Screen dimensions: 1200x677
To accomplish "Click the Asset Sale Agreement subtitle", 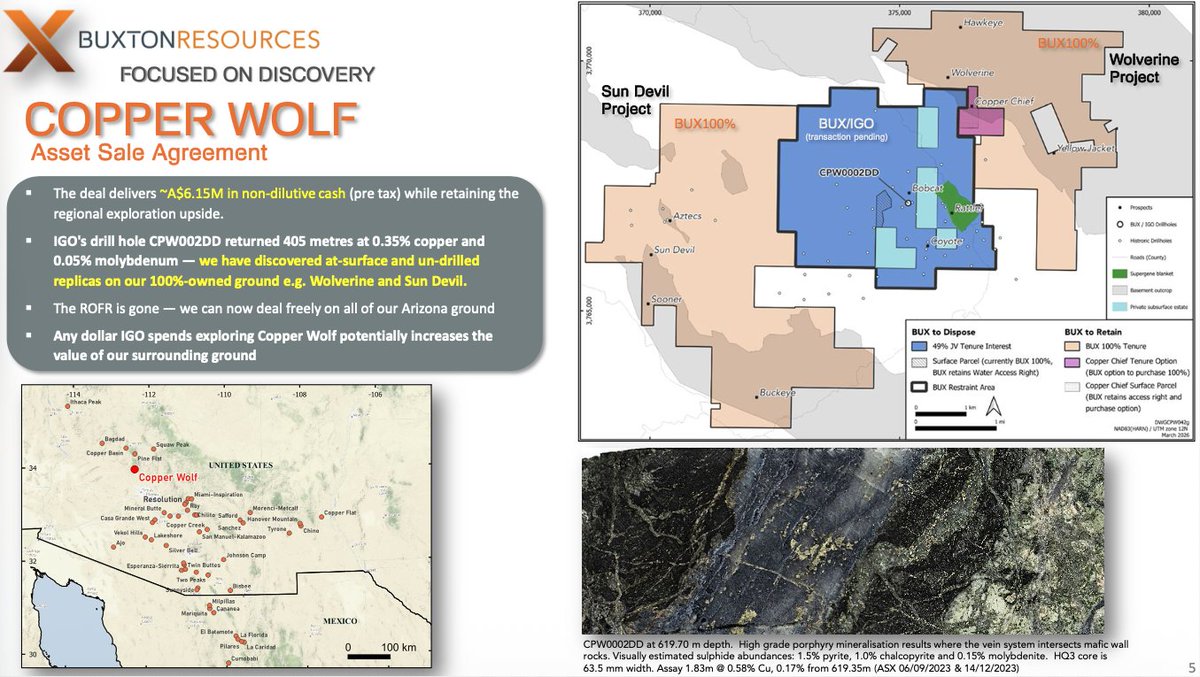I will coord(149,154).
